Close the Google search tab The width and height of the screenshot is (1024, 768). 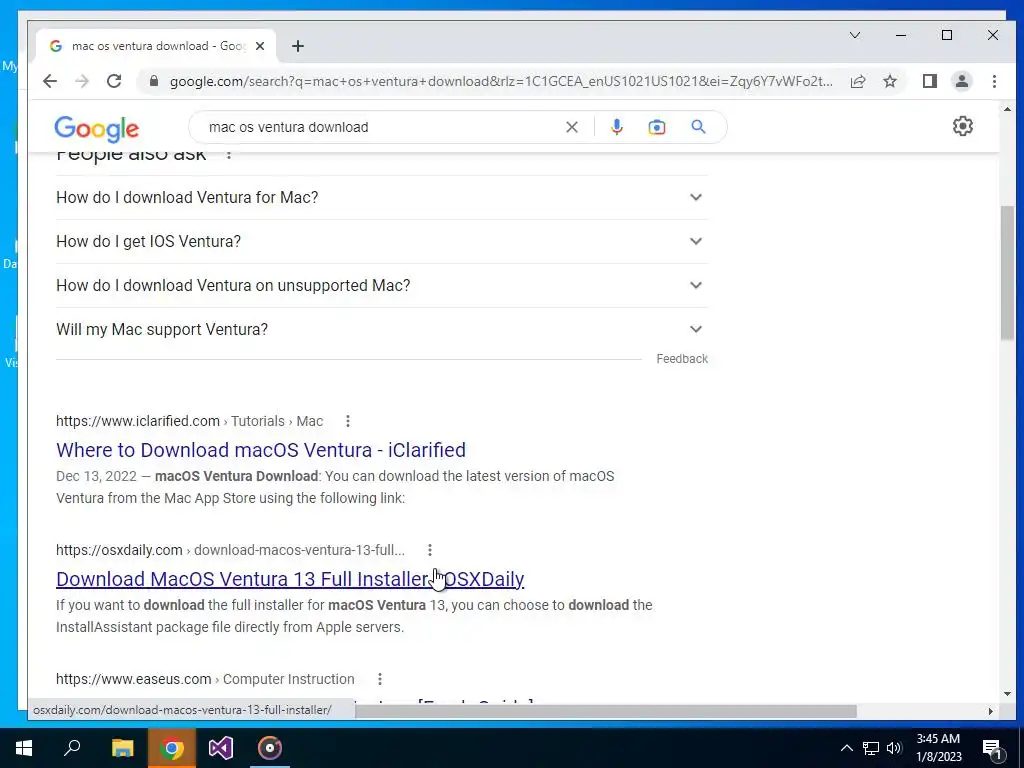click(260, 46)
